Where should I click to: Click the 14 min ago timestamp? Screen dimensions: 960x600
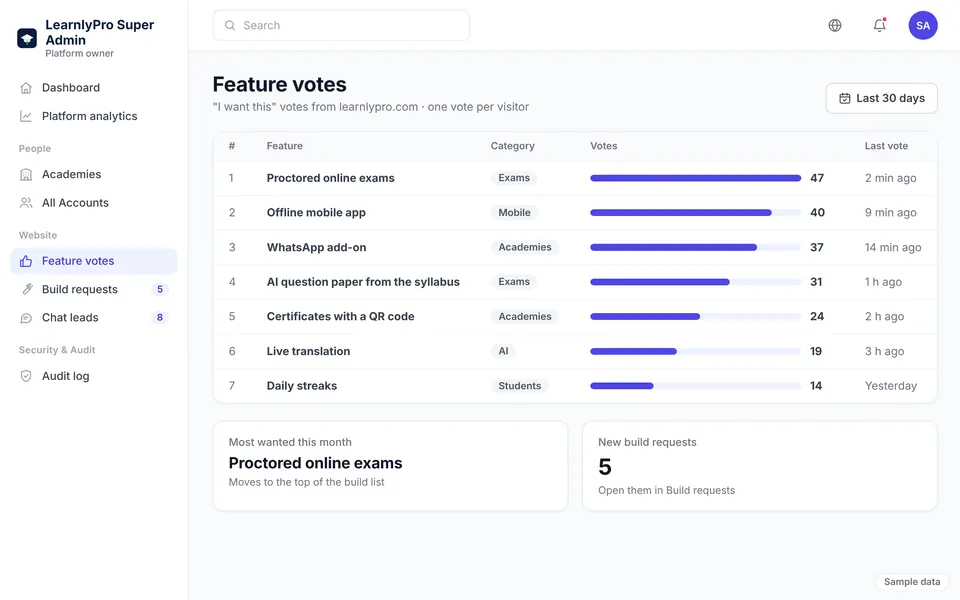[x=893, y=247]
